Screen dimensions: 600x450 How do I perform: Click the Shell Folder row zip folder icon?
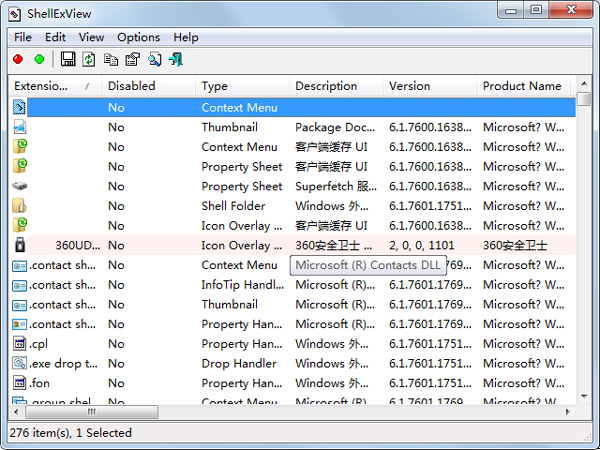pos(19,206)
